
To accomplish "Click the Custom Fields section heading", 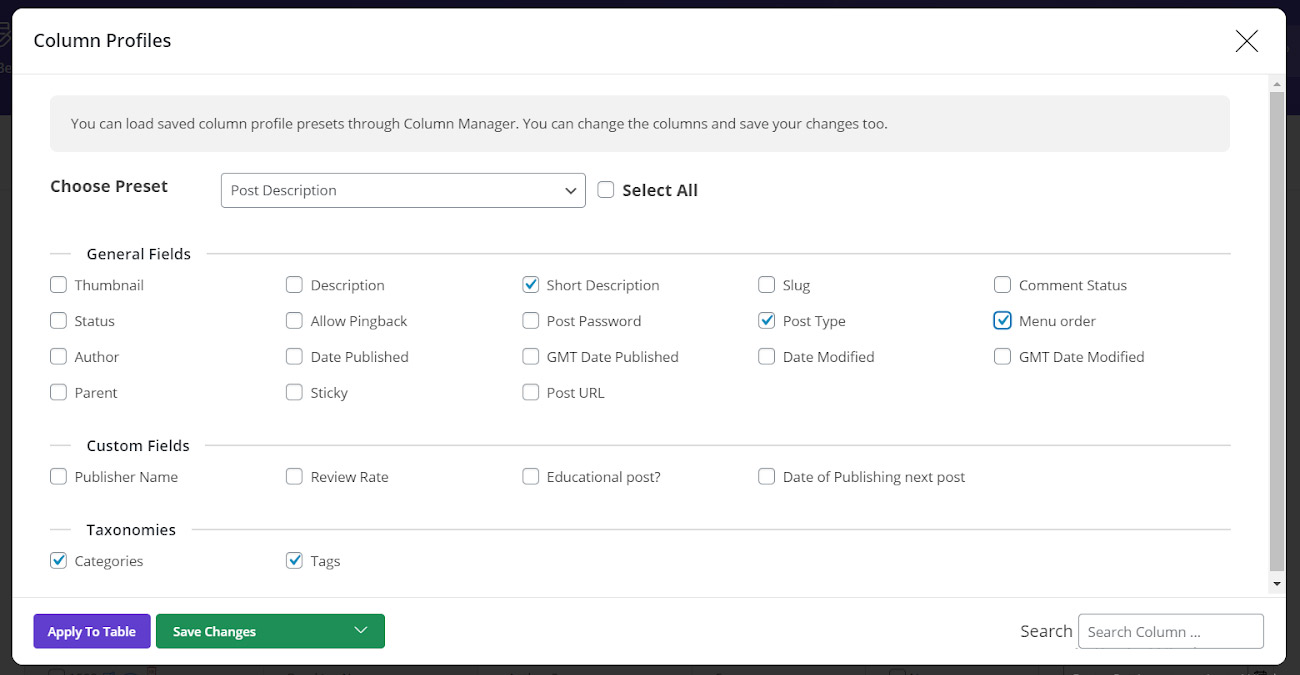I will pos(138,446).
